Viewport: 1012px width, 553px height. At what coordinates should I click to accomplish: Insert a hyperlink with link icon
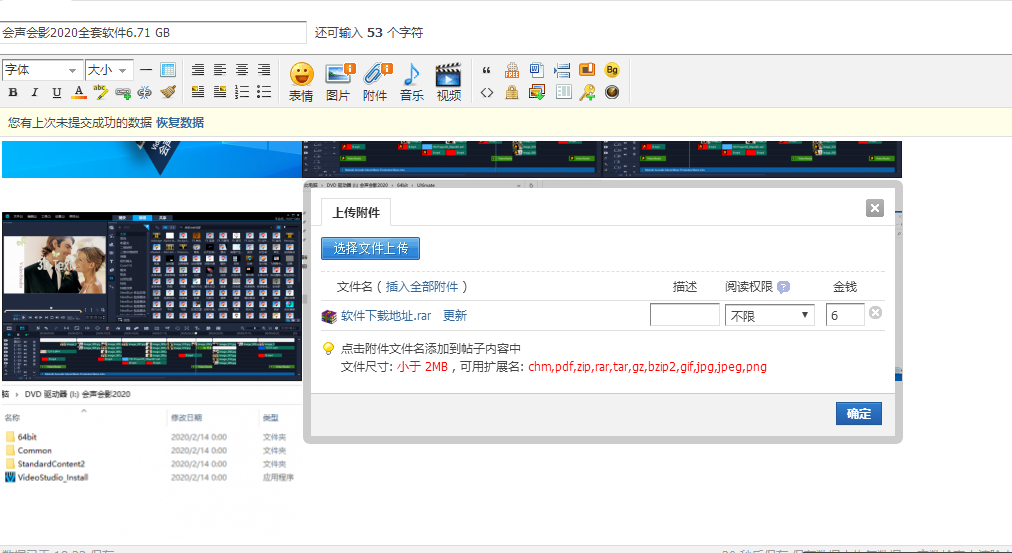click(x=123, y=92)
